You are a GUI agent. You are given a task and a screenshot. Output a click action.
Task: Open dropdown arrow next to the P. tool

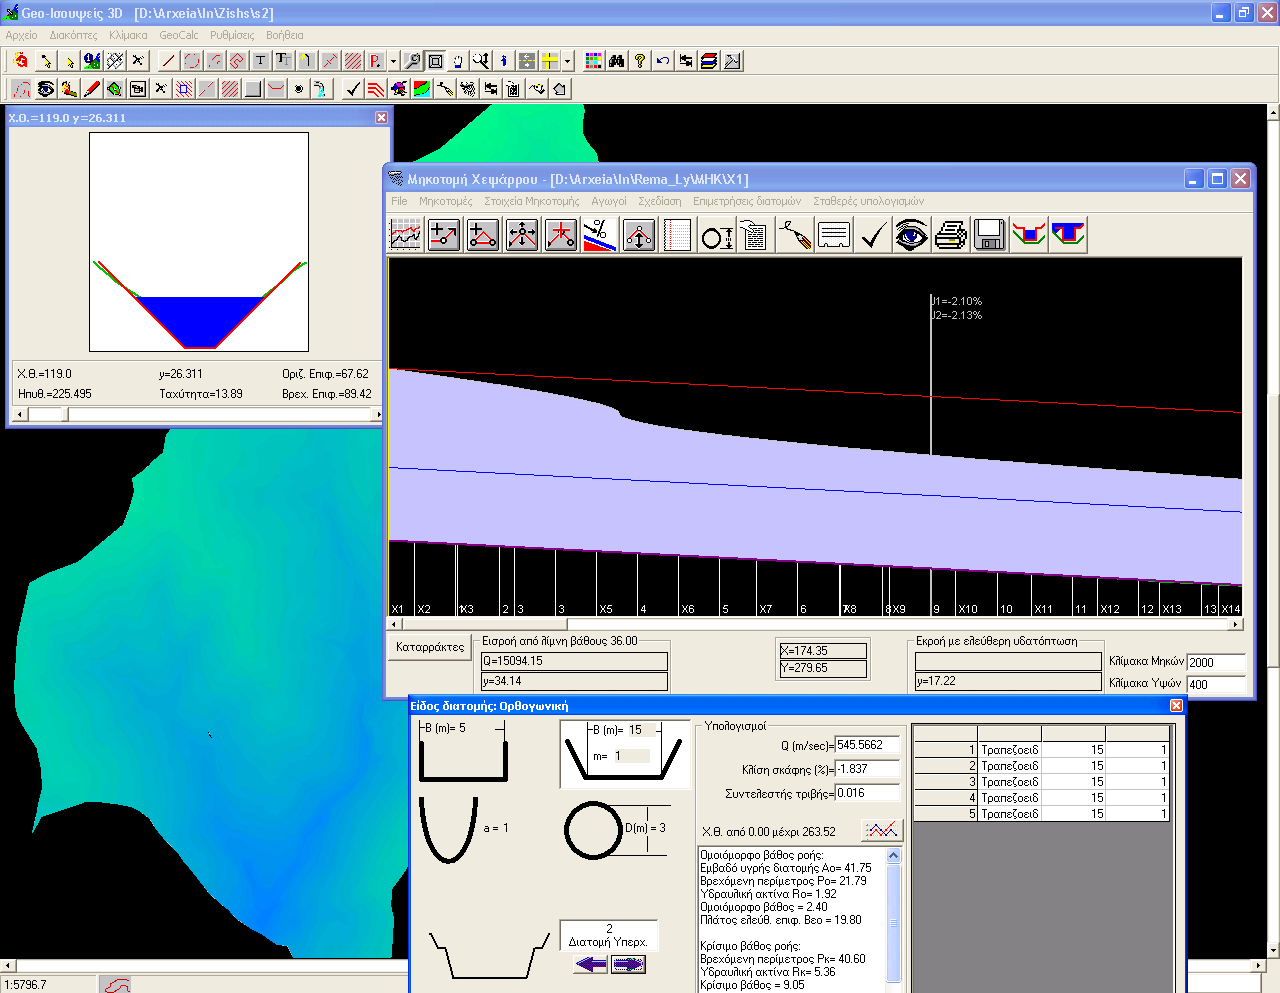pos(393,61)
